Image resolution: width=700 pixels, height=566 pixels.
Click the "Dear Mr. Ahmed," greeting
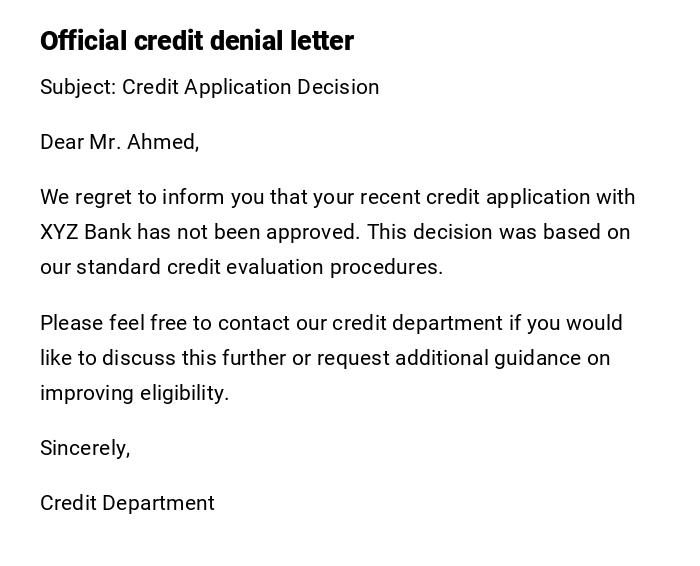[x=119, y=142]
